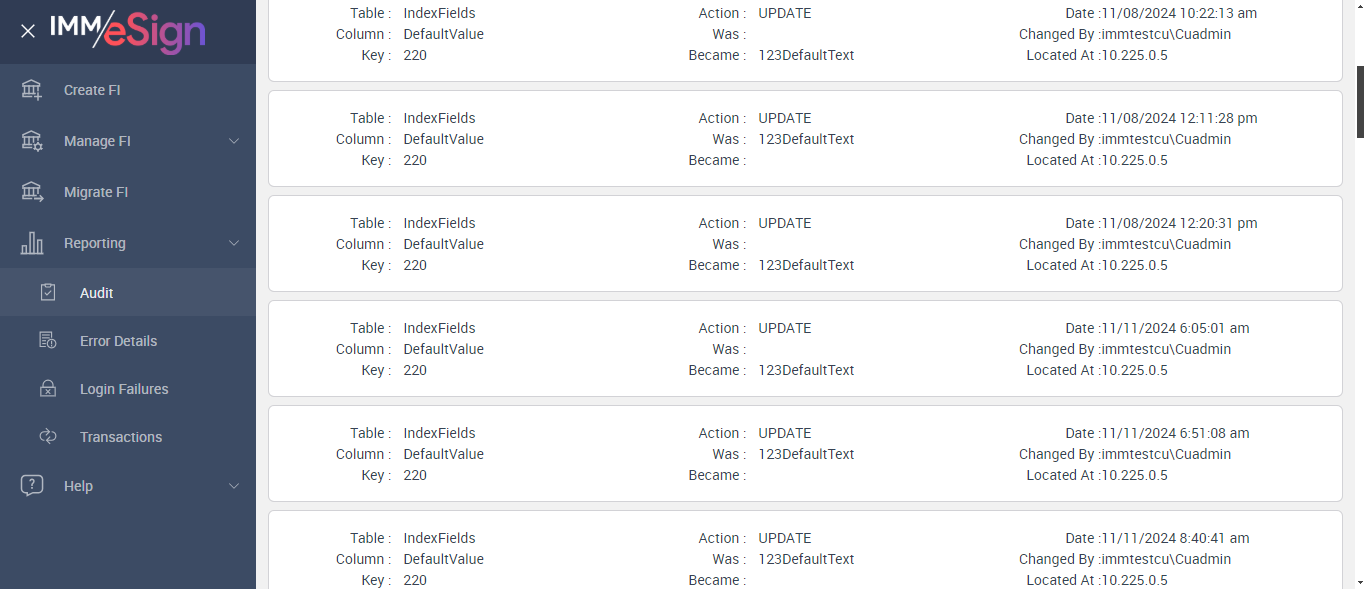Screen dimensions: 1366x589
Task: Click the Audit clipboard icon
Action: tap(48, 292)
